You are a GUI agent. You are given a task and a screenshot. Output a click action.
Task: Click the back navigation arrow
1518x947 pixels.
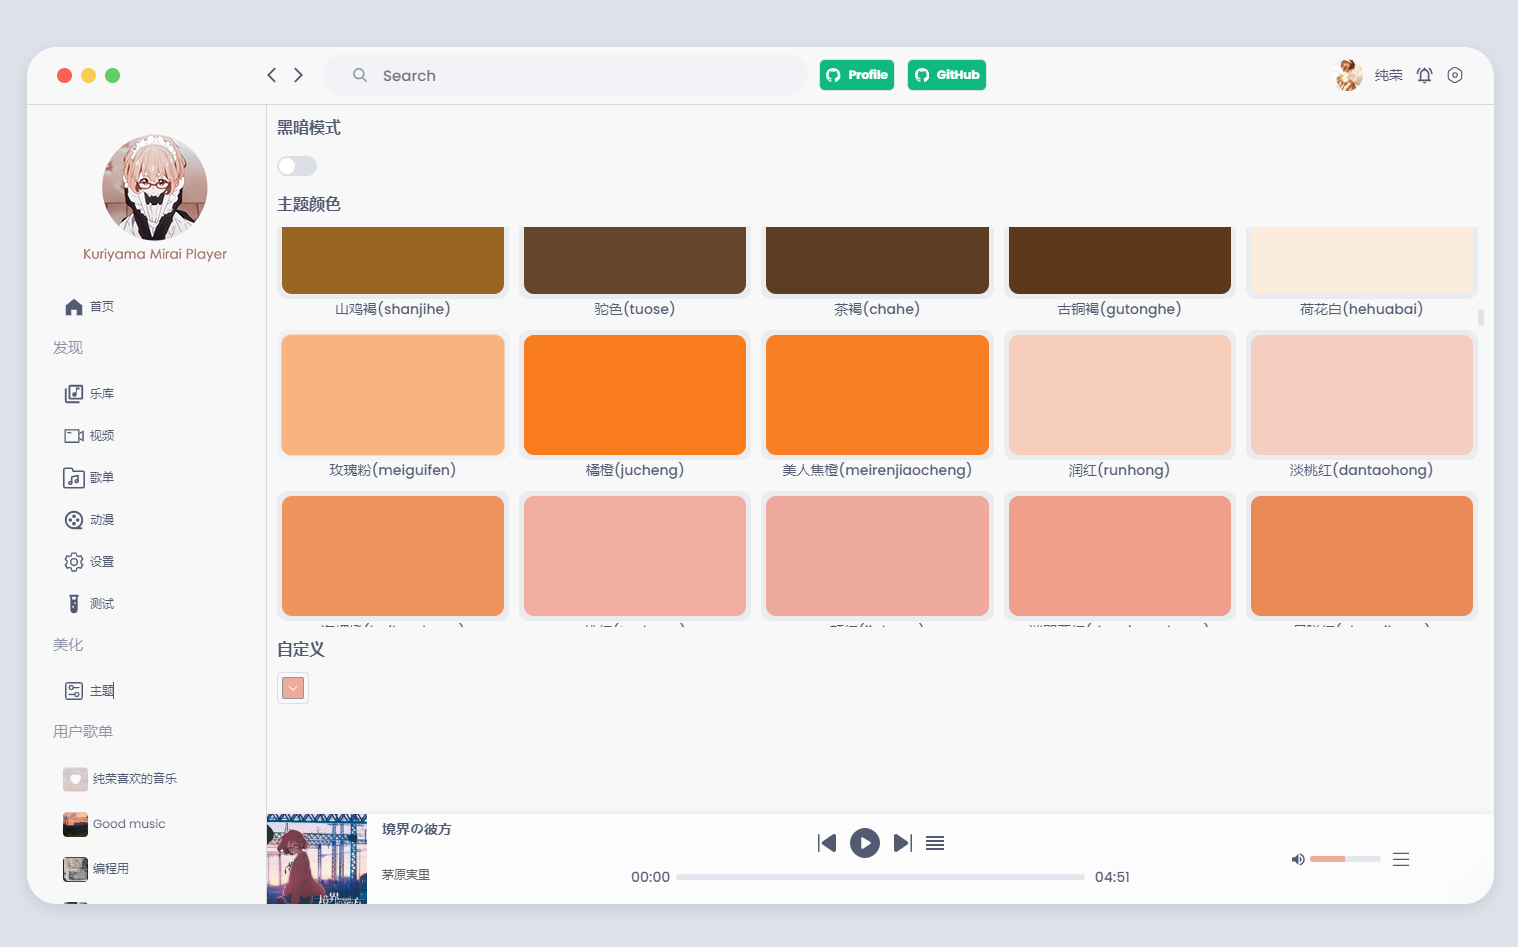(x=271, y=75)
